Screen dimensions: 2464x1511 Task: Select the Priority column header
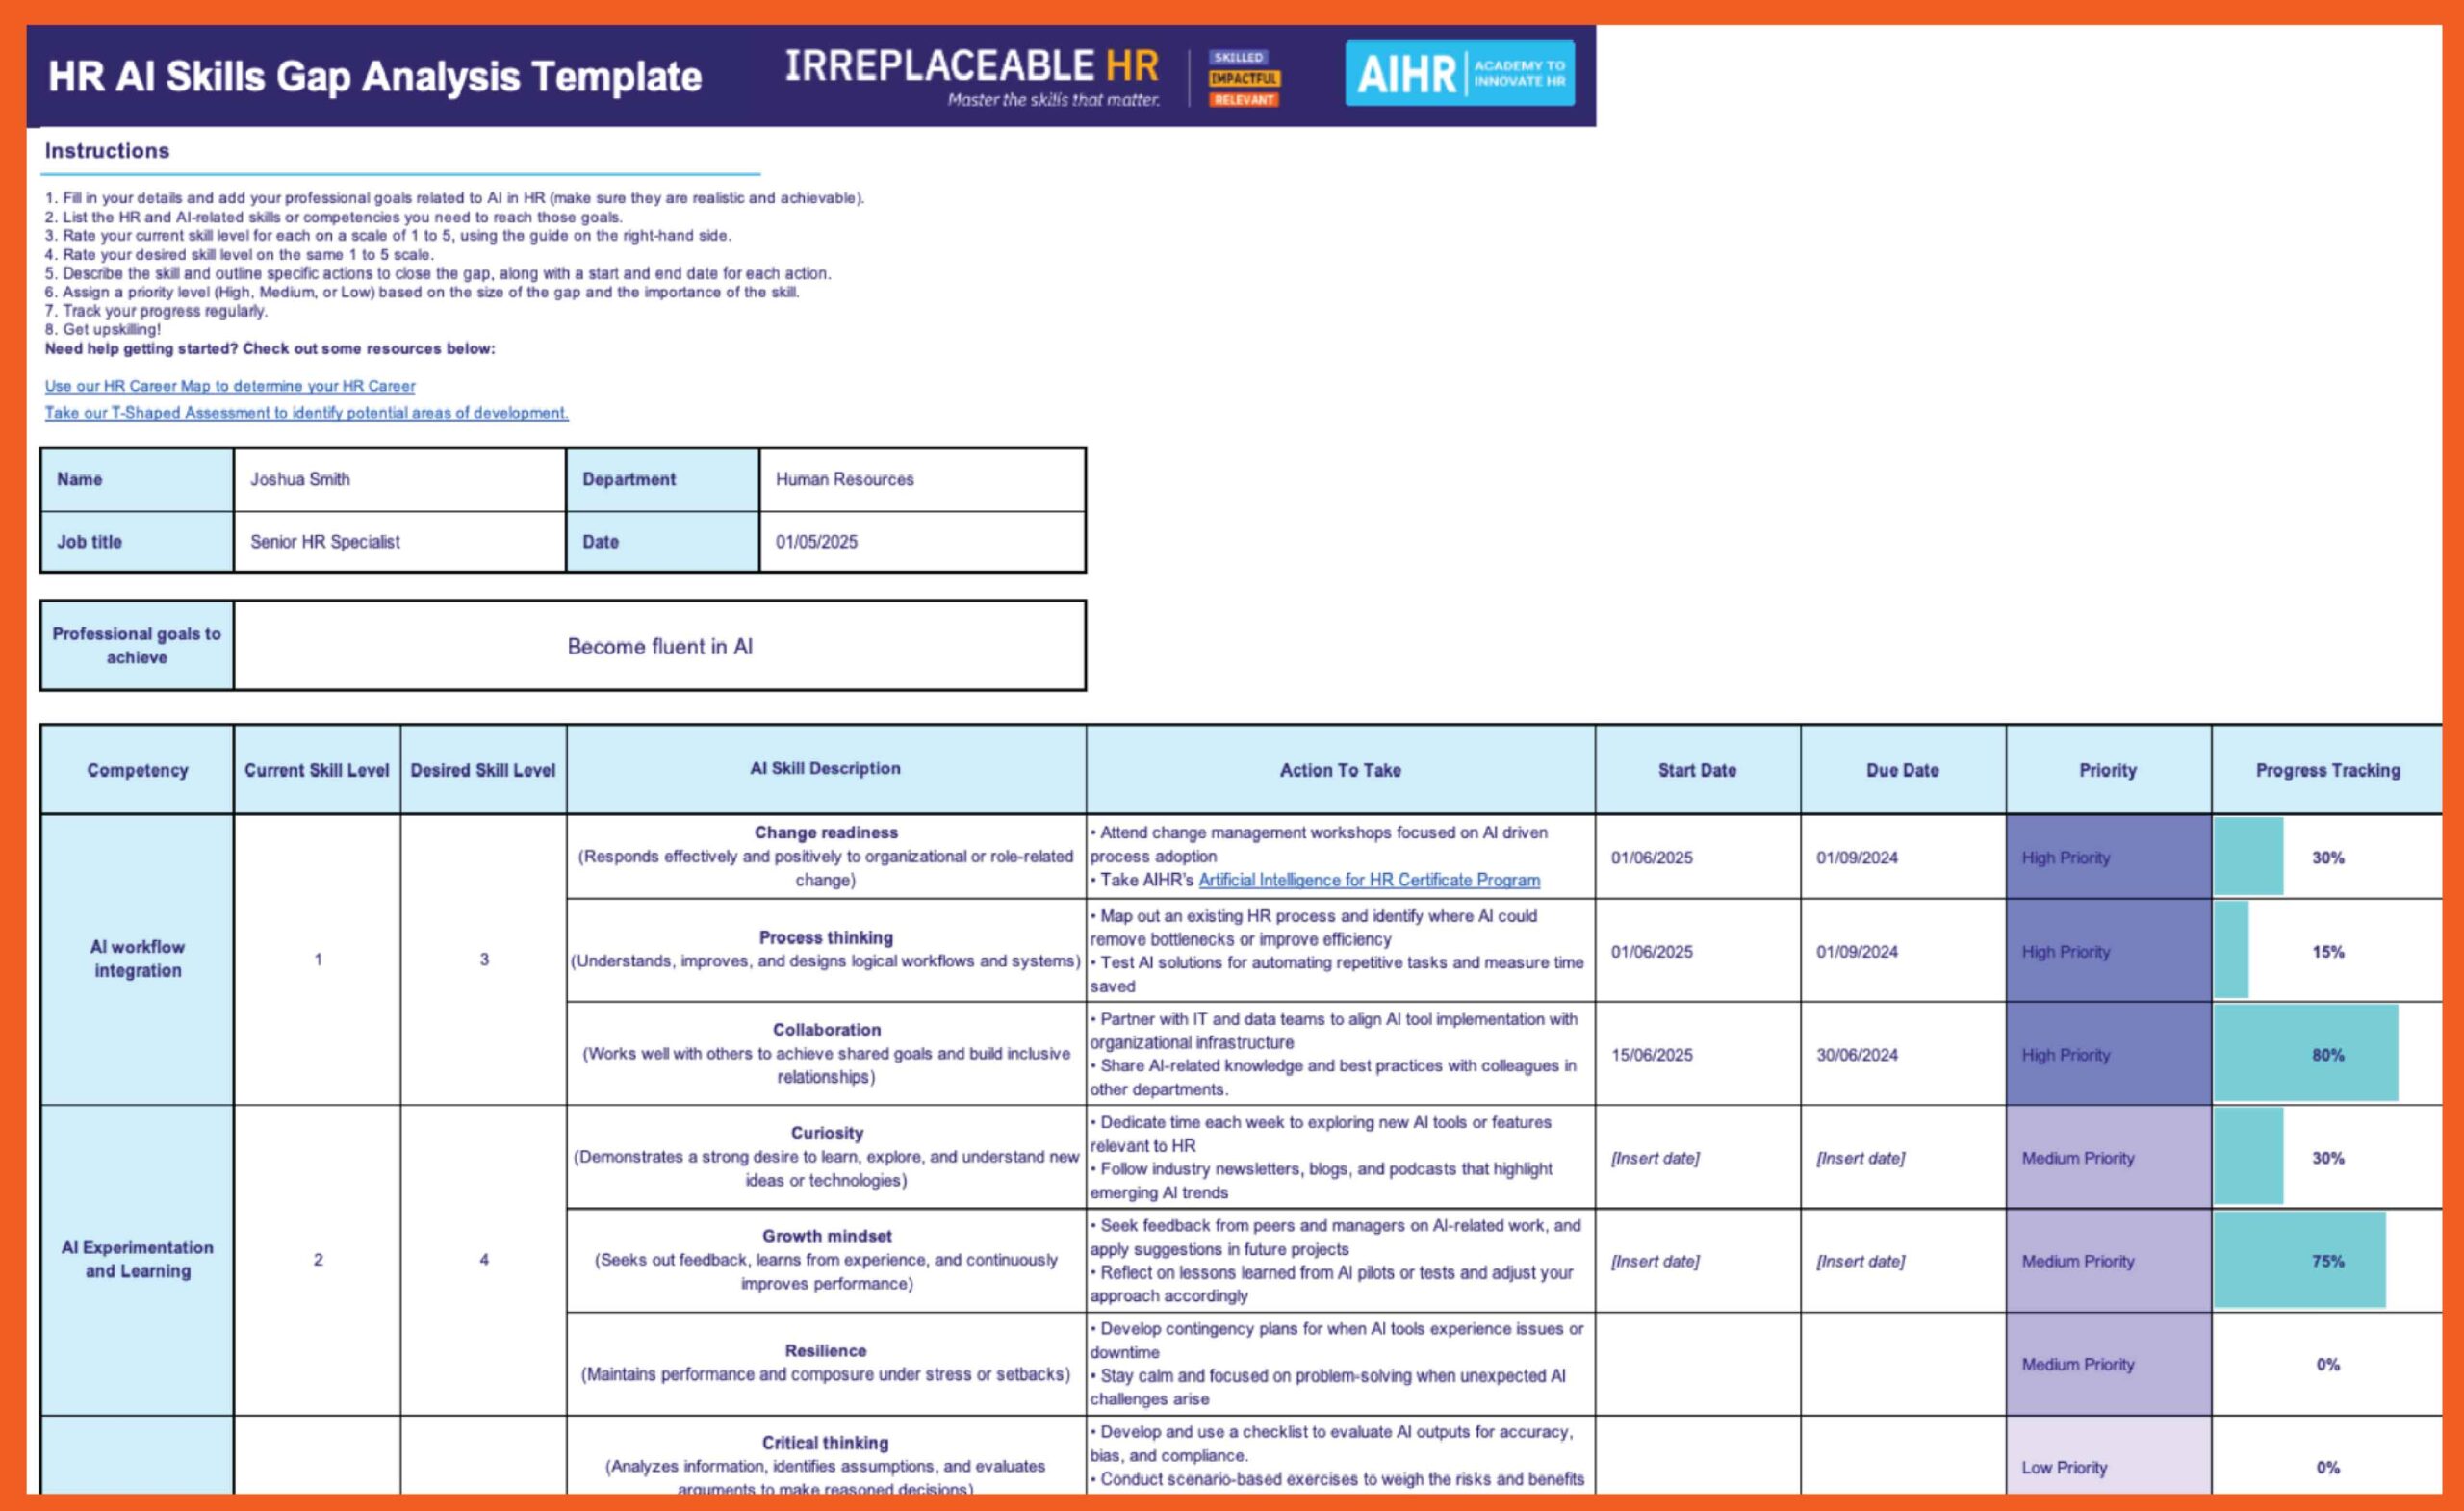(x=2108, y=770)
